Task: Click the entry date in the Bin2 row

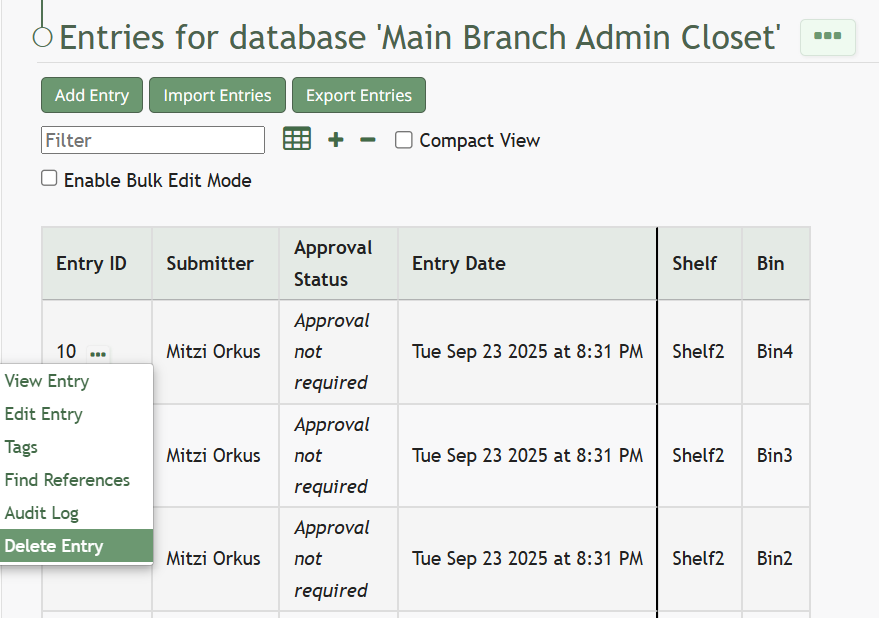Action: (528, 559)
